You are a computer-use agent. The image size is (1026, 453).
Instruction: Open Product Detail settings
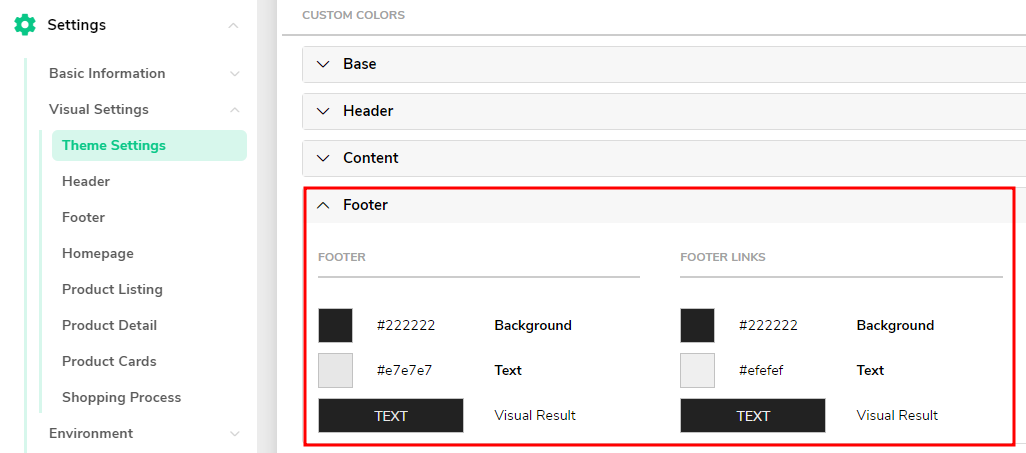click(x=109, y=325)
